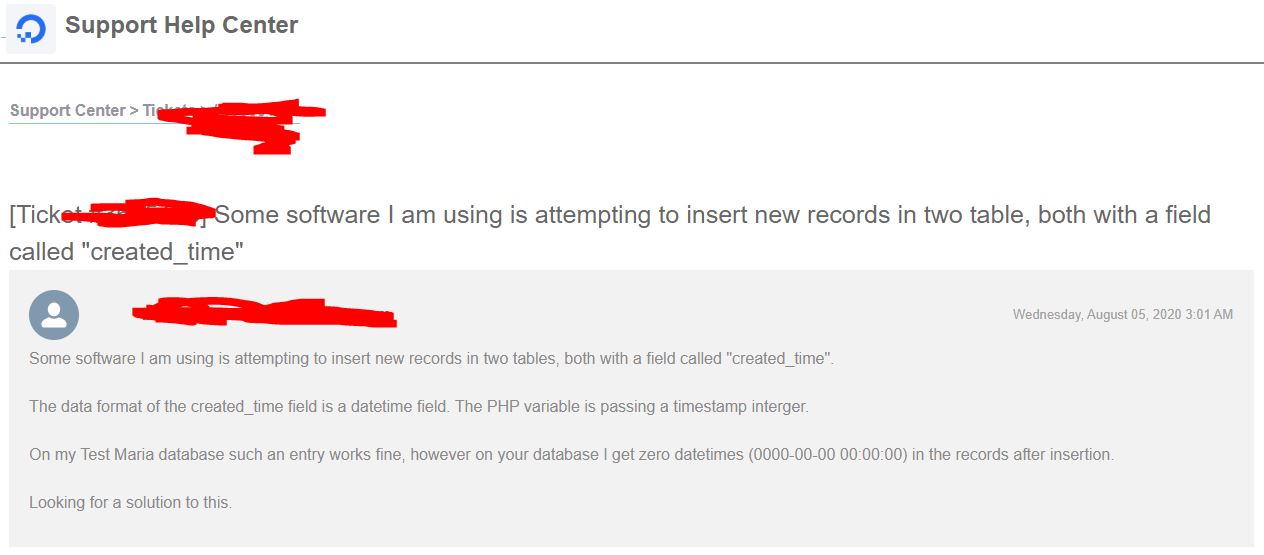Click the Wednesday, August 05, 2020 timestamp

tap(1122, 314)
